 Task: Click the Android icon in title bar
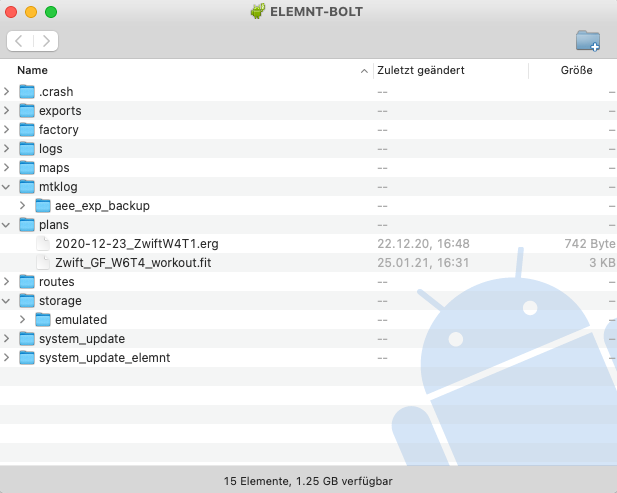(258, 12)
